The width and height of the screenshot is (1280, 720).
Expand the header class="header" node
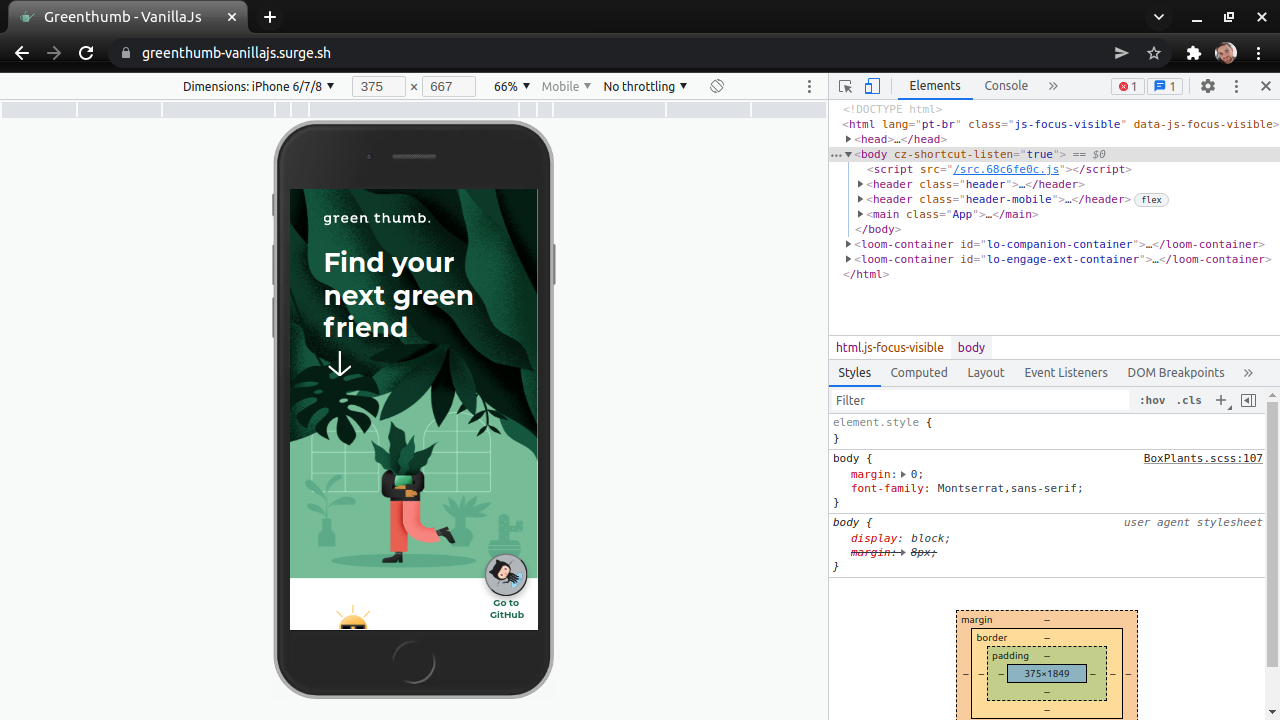[x=860, y=184]
